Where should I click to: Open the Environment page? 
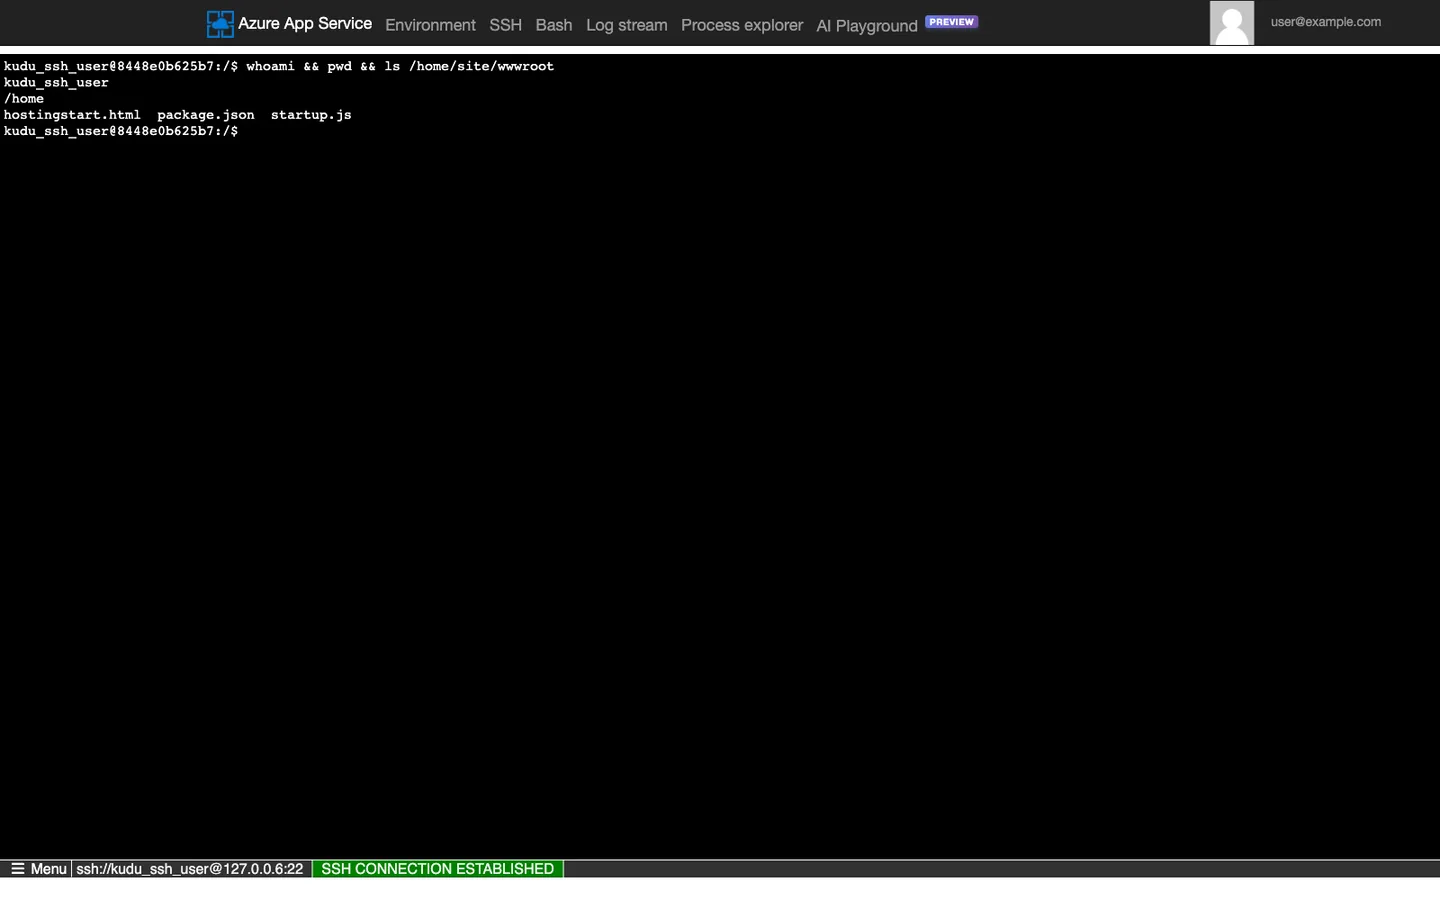pos(430,25)
